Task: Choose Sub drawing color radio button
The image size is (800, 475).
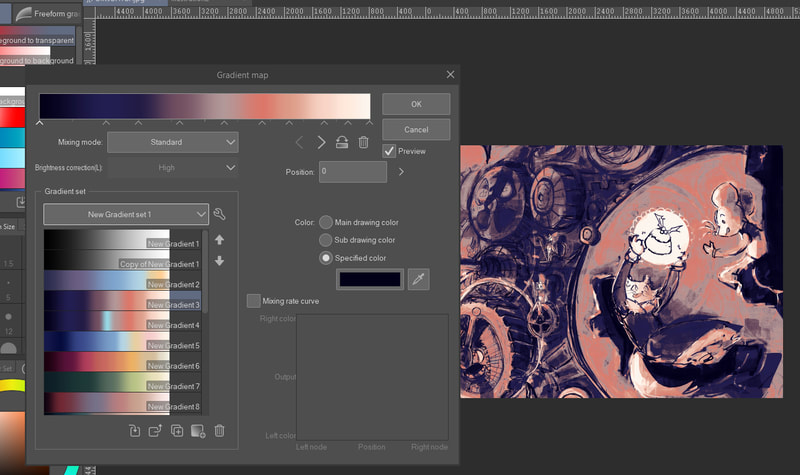Action: (x=326, y=240)
